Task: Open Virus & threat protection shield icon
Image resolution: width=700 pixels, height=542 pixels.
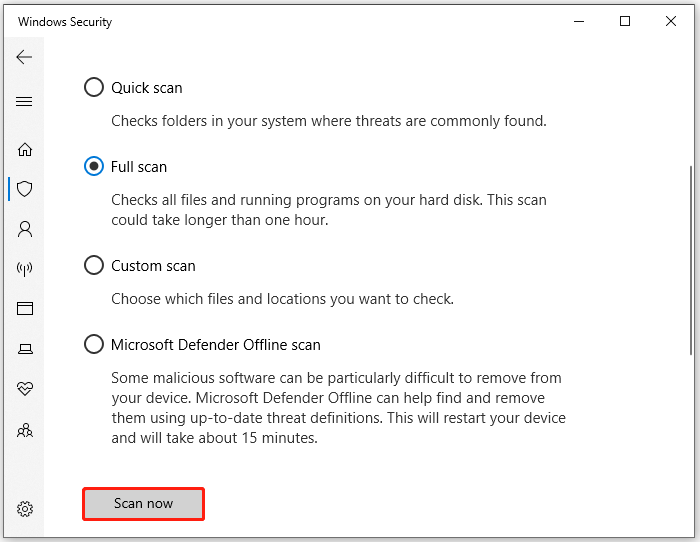Action: (x=25, y=188)
